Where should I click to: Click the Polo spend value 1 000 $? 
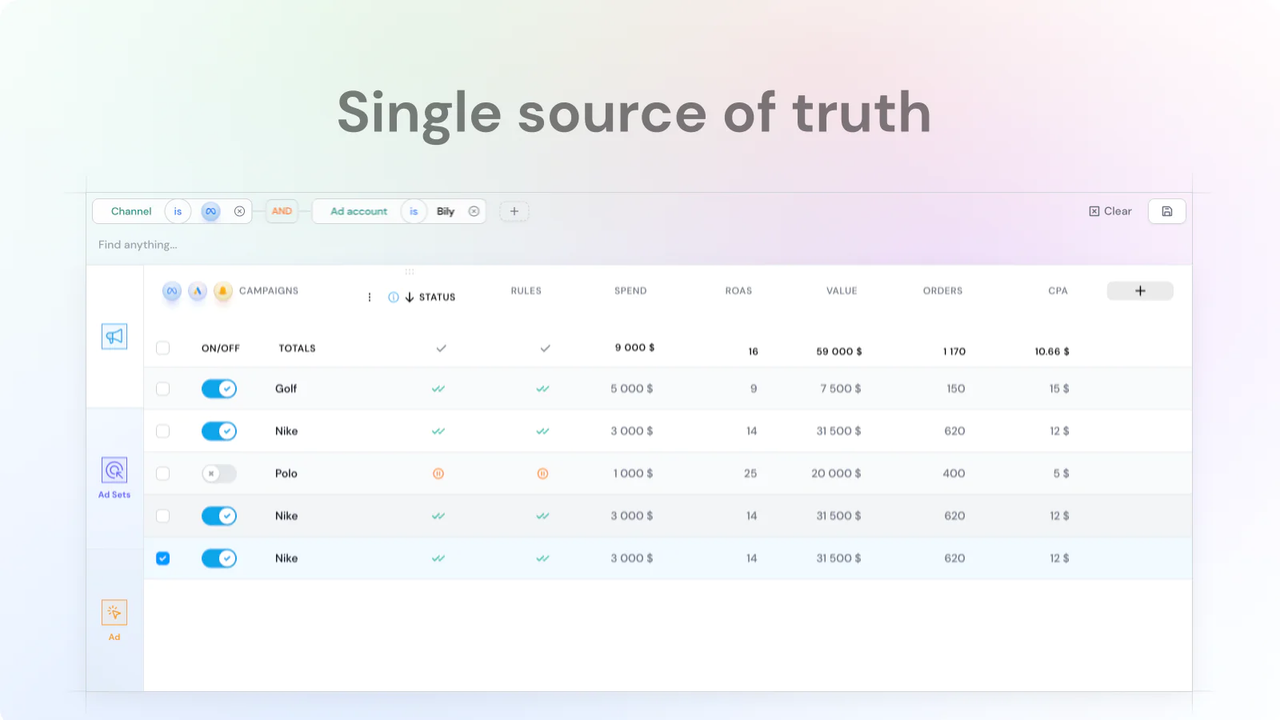[x=632, y=474]
